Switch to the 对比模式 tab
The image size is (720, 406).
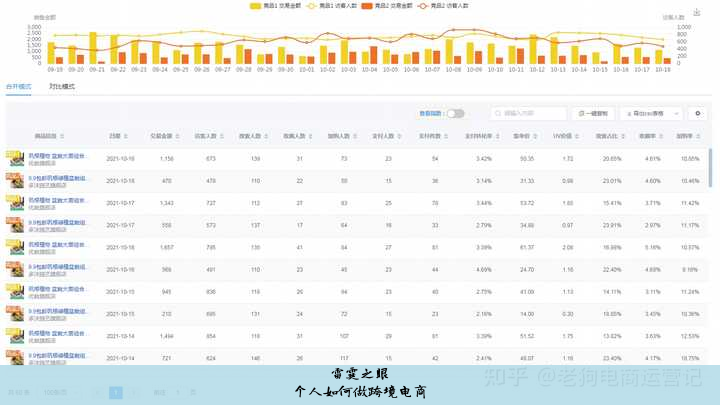[62, 87]
